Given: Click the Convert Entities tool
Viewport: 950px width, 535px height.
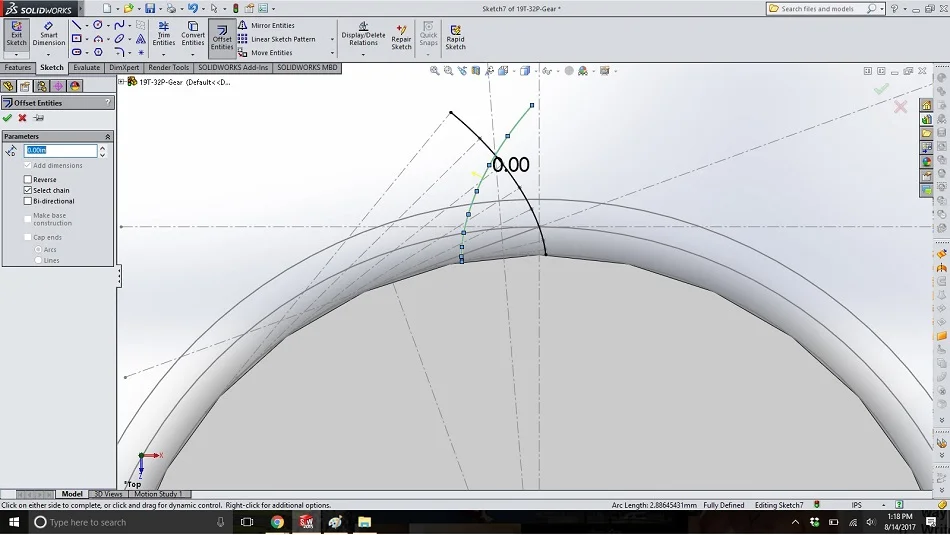Looking at the screenshot, I should [x=193, y=34].
